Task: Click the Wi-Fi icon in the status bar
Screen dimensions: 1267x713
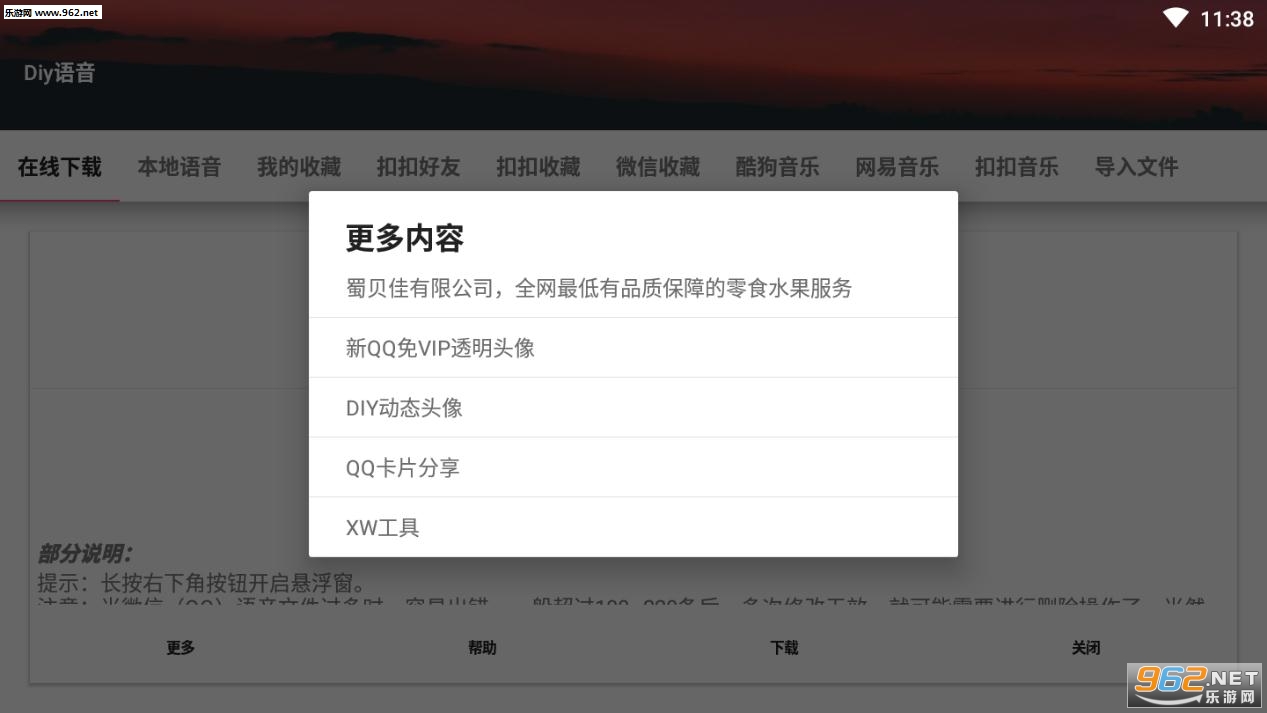Action: (x=1175, y=17)
